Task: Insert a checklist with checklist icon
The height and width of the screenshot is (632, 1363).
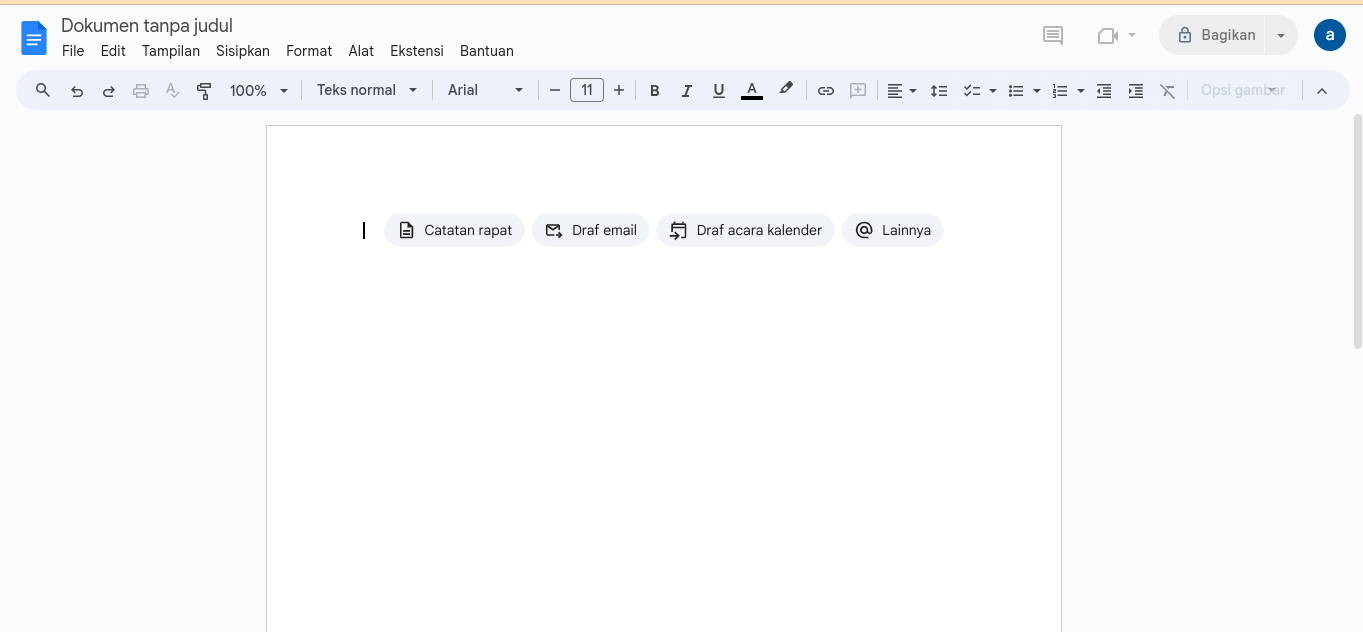Action: (971, 91)
